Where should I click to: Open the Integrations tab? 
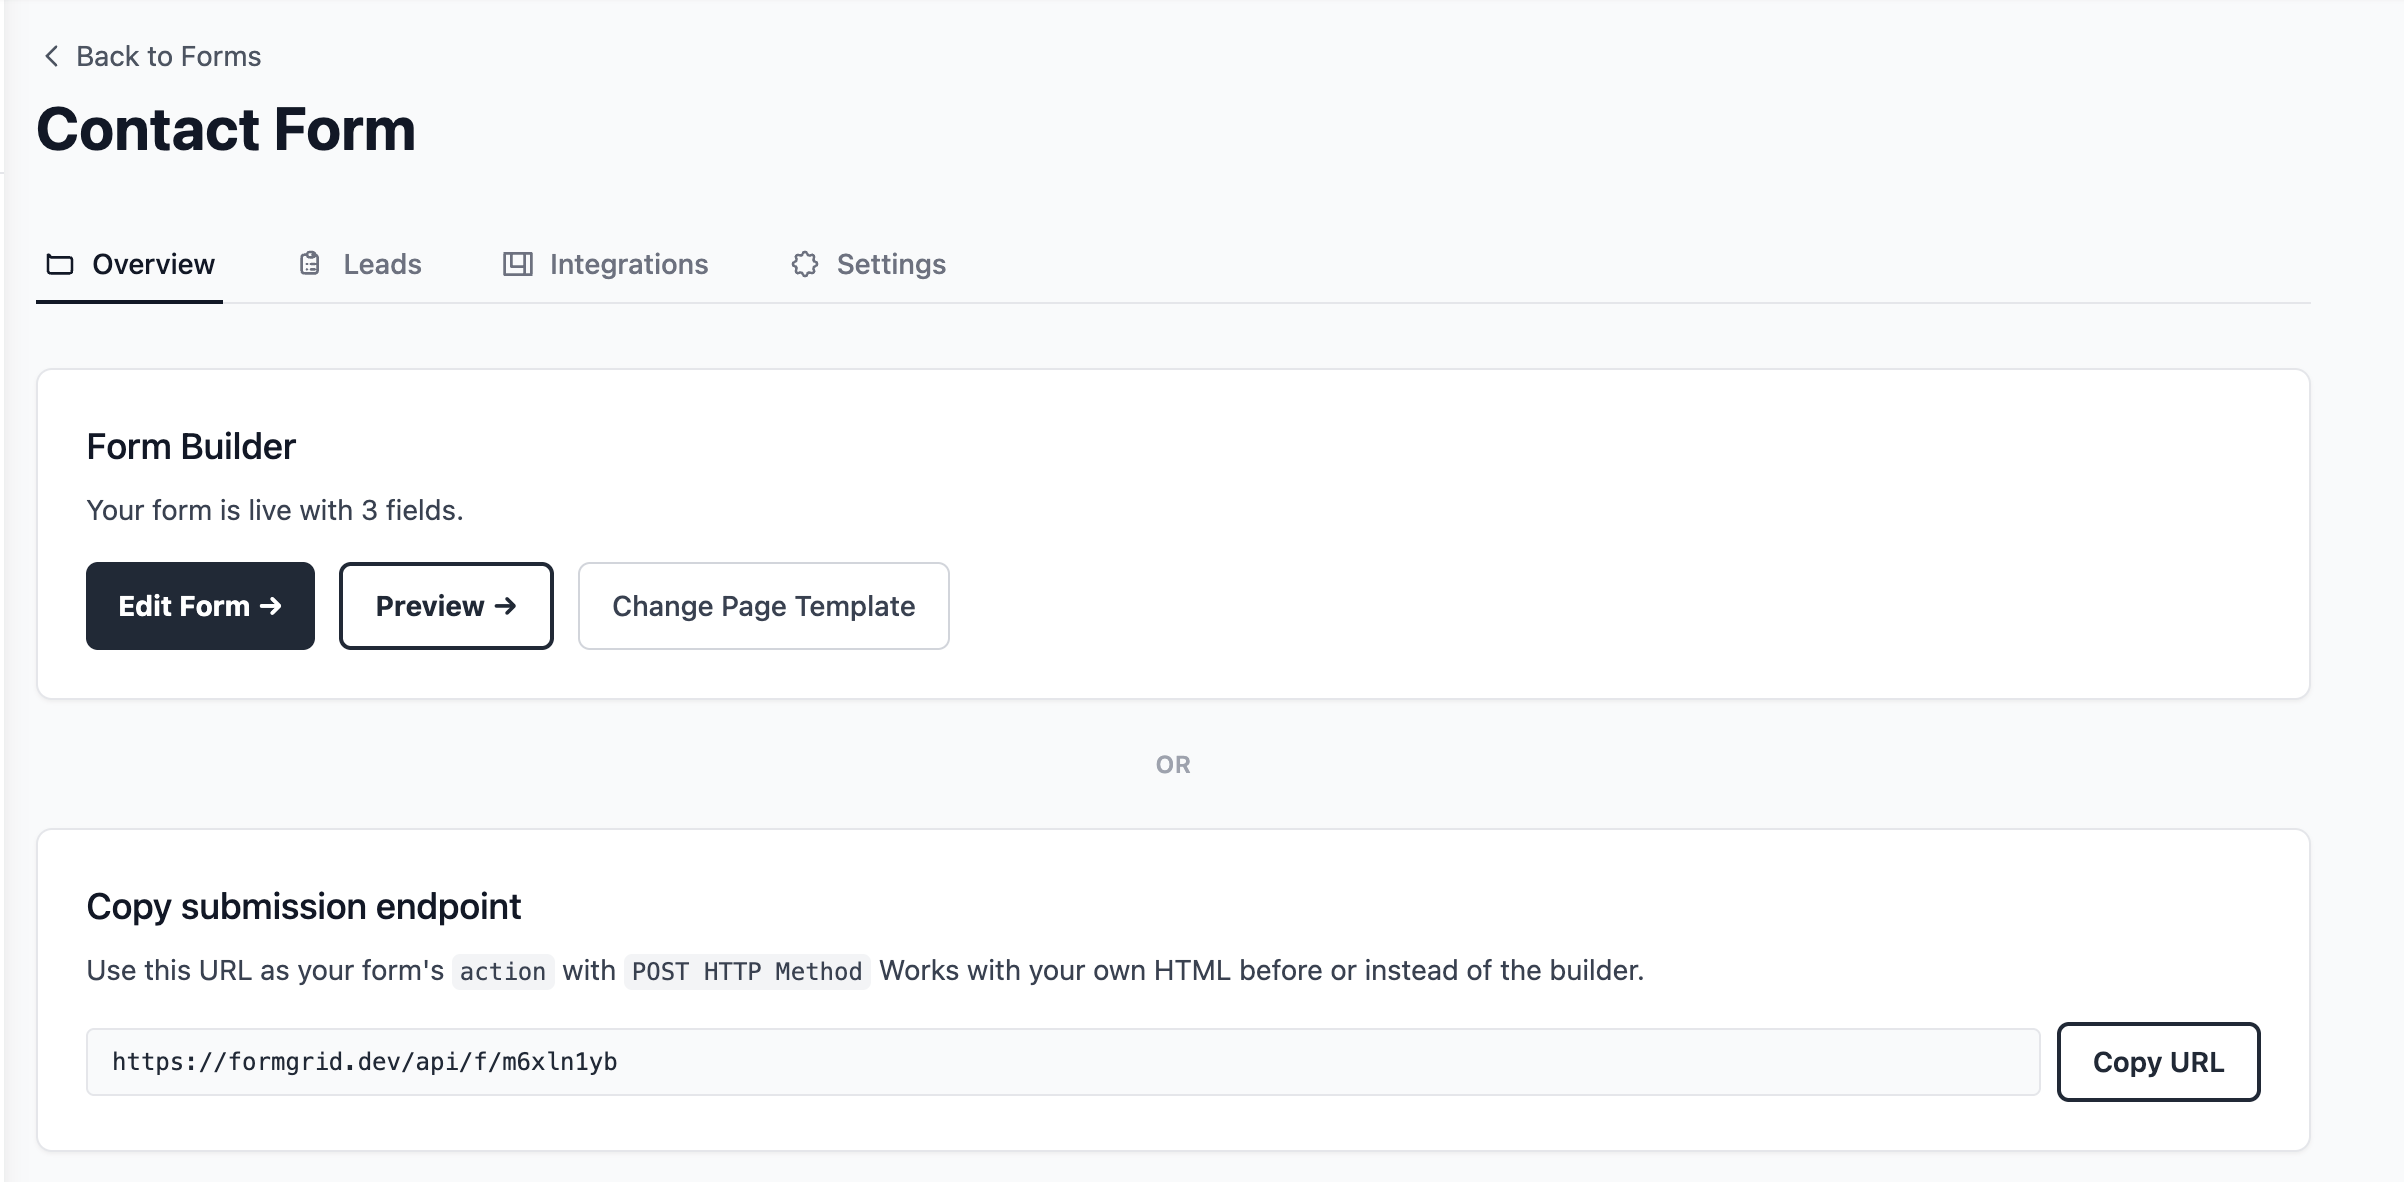pyautogui.click(x=605, y=264)
